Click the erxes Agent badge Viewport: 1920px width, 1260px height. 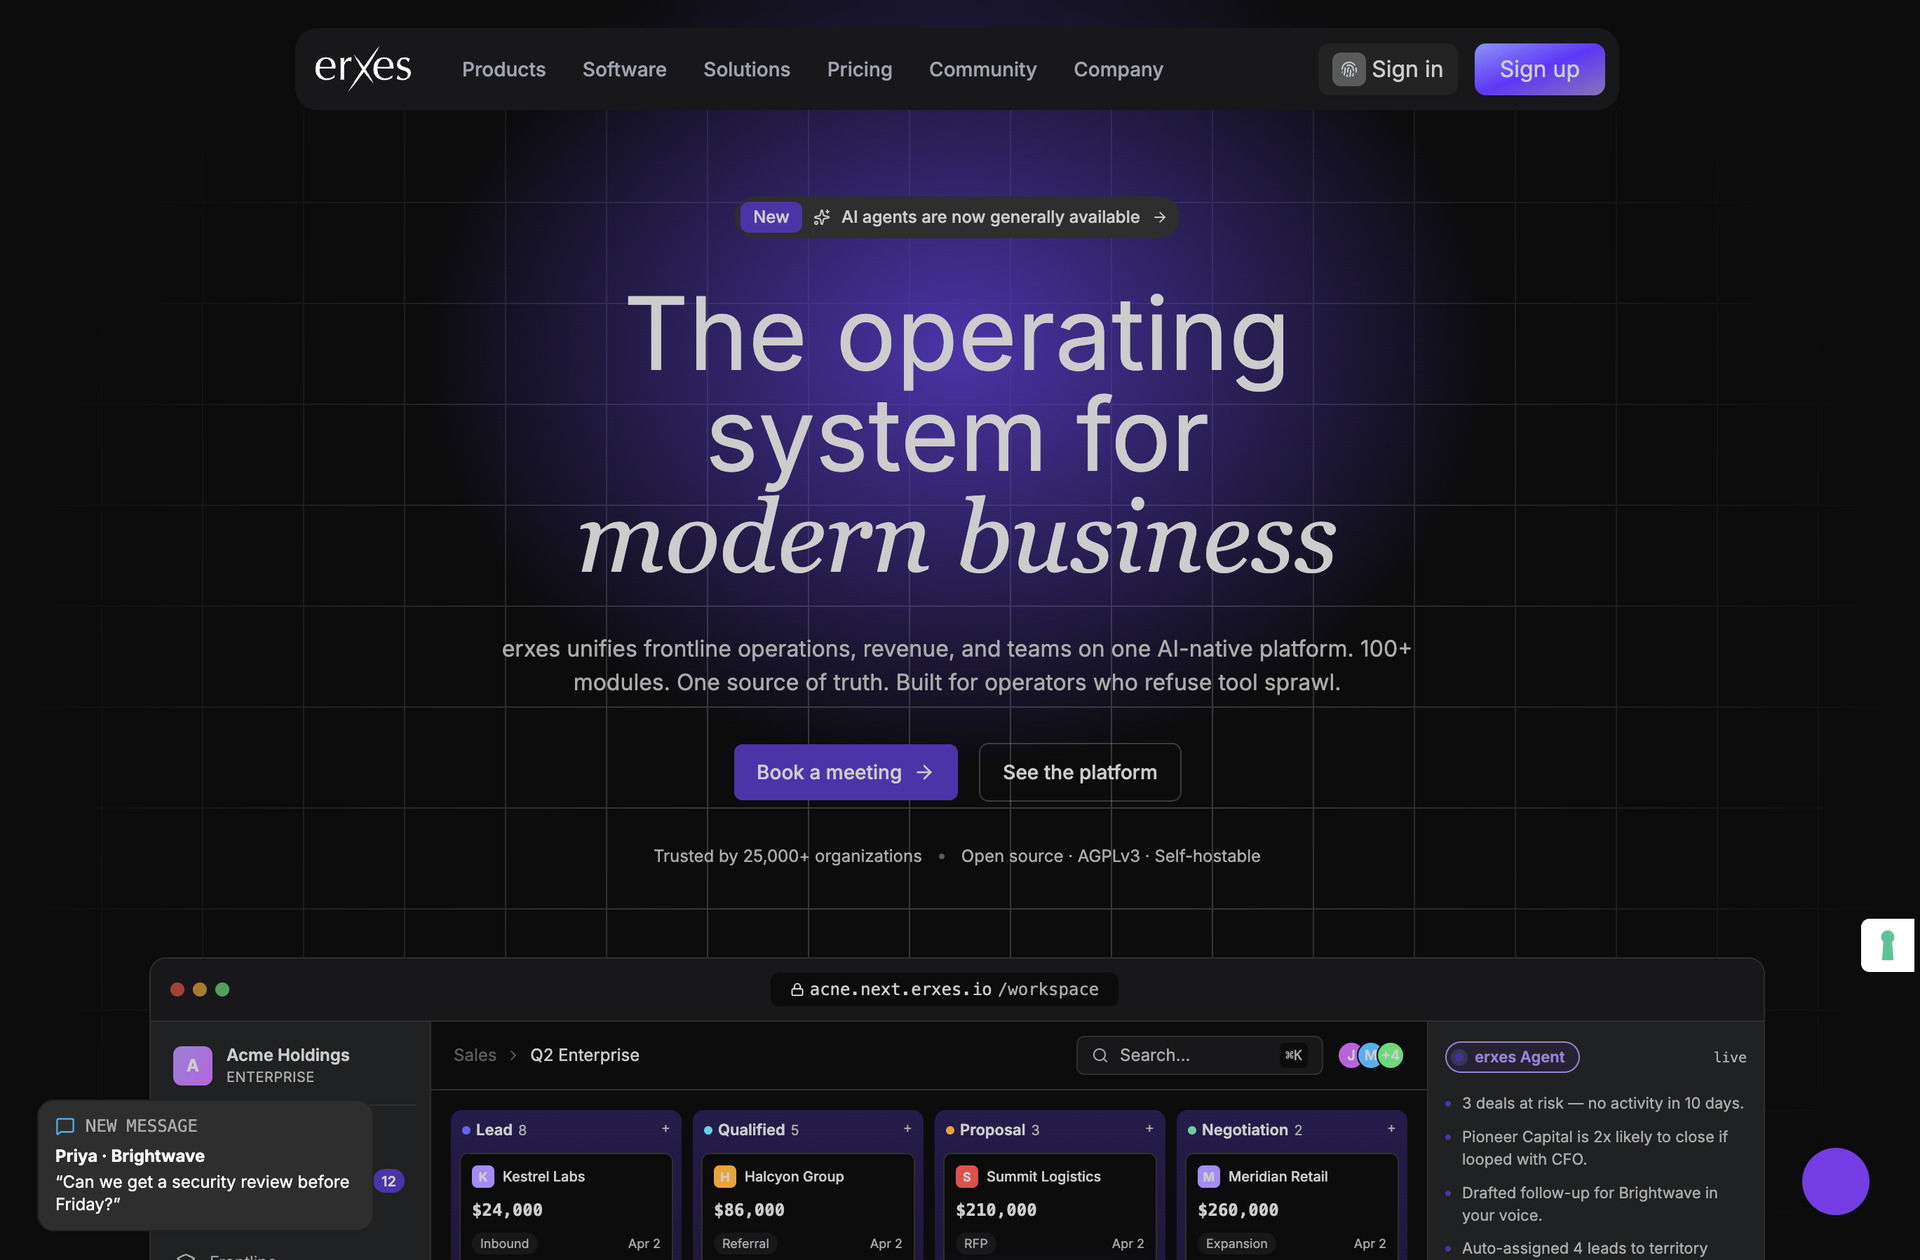[1512, 1057]
